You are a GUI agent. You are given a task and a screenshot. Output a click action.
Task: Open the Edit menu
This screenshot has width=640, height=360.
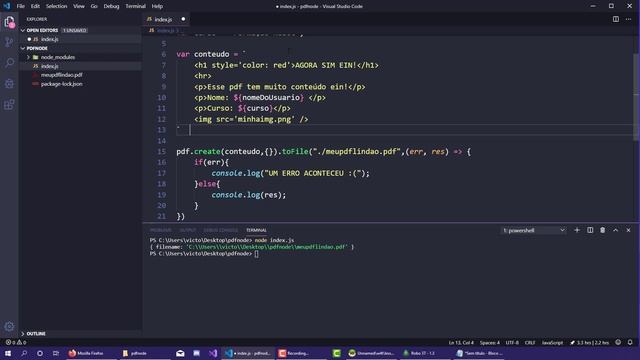point(35,6)
